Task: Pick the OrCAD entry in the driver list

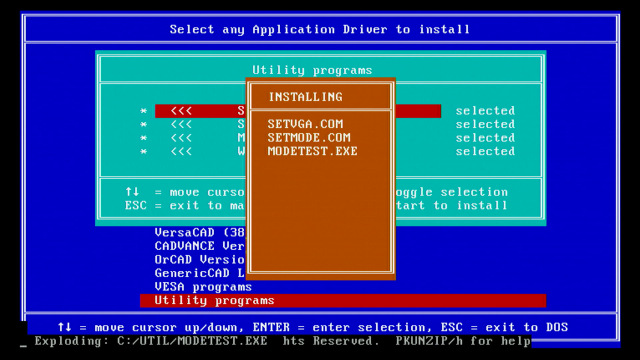Action: (200, 260)
